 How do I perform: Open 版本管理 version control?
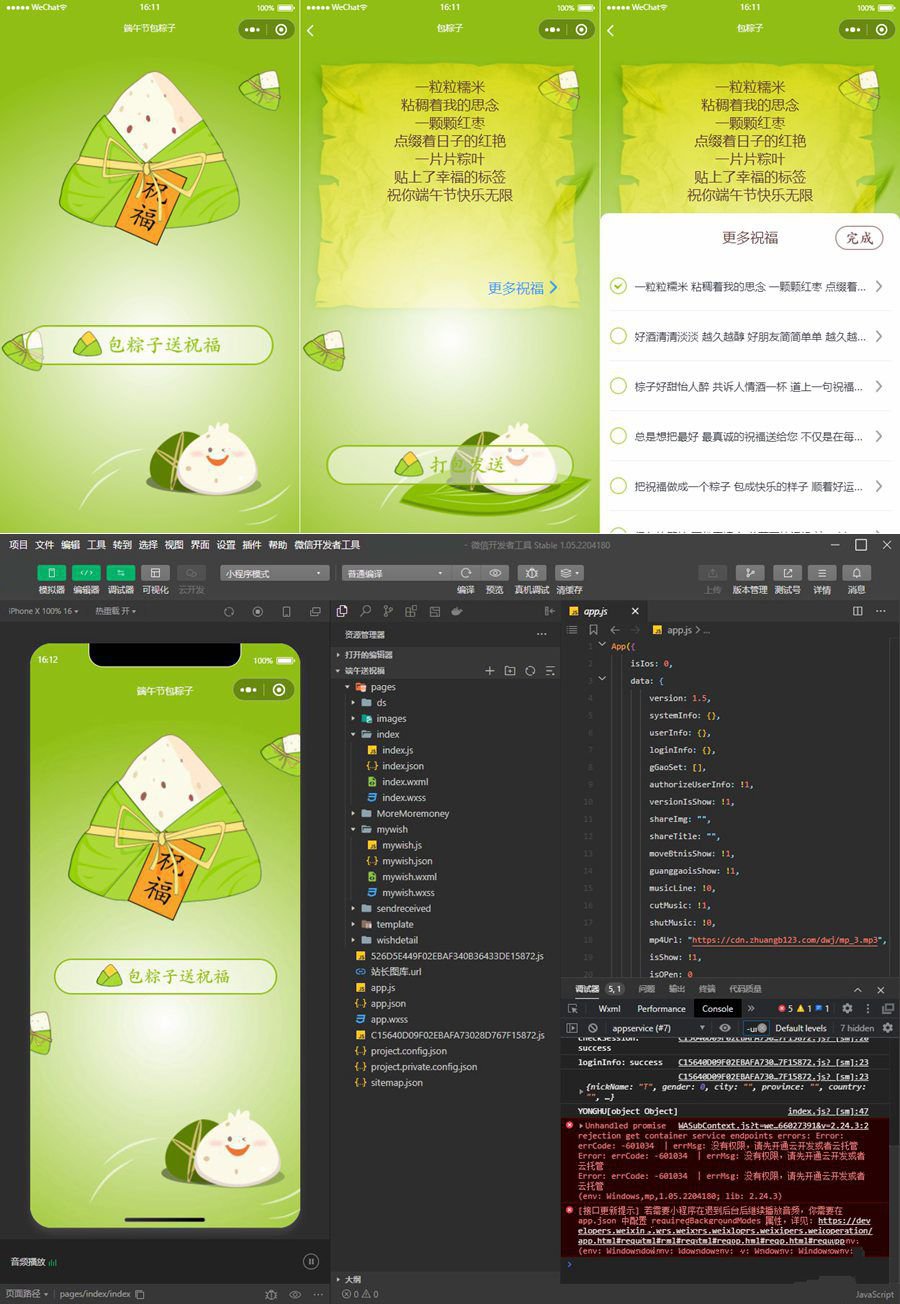(x=749, y=573)
